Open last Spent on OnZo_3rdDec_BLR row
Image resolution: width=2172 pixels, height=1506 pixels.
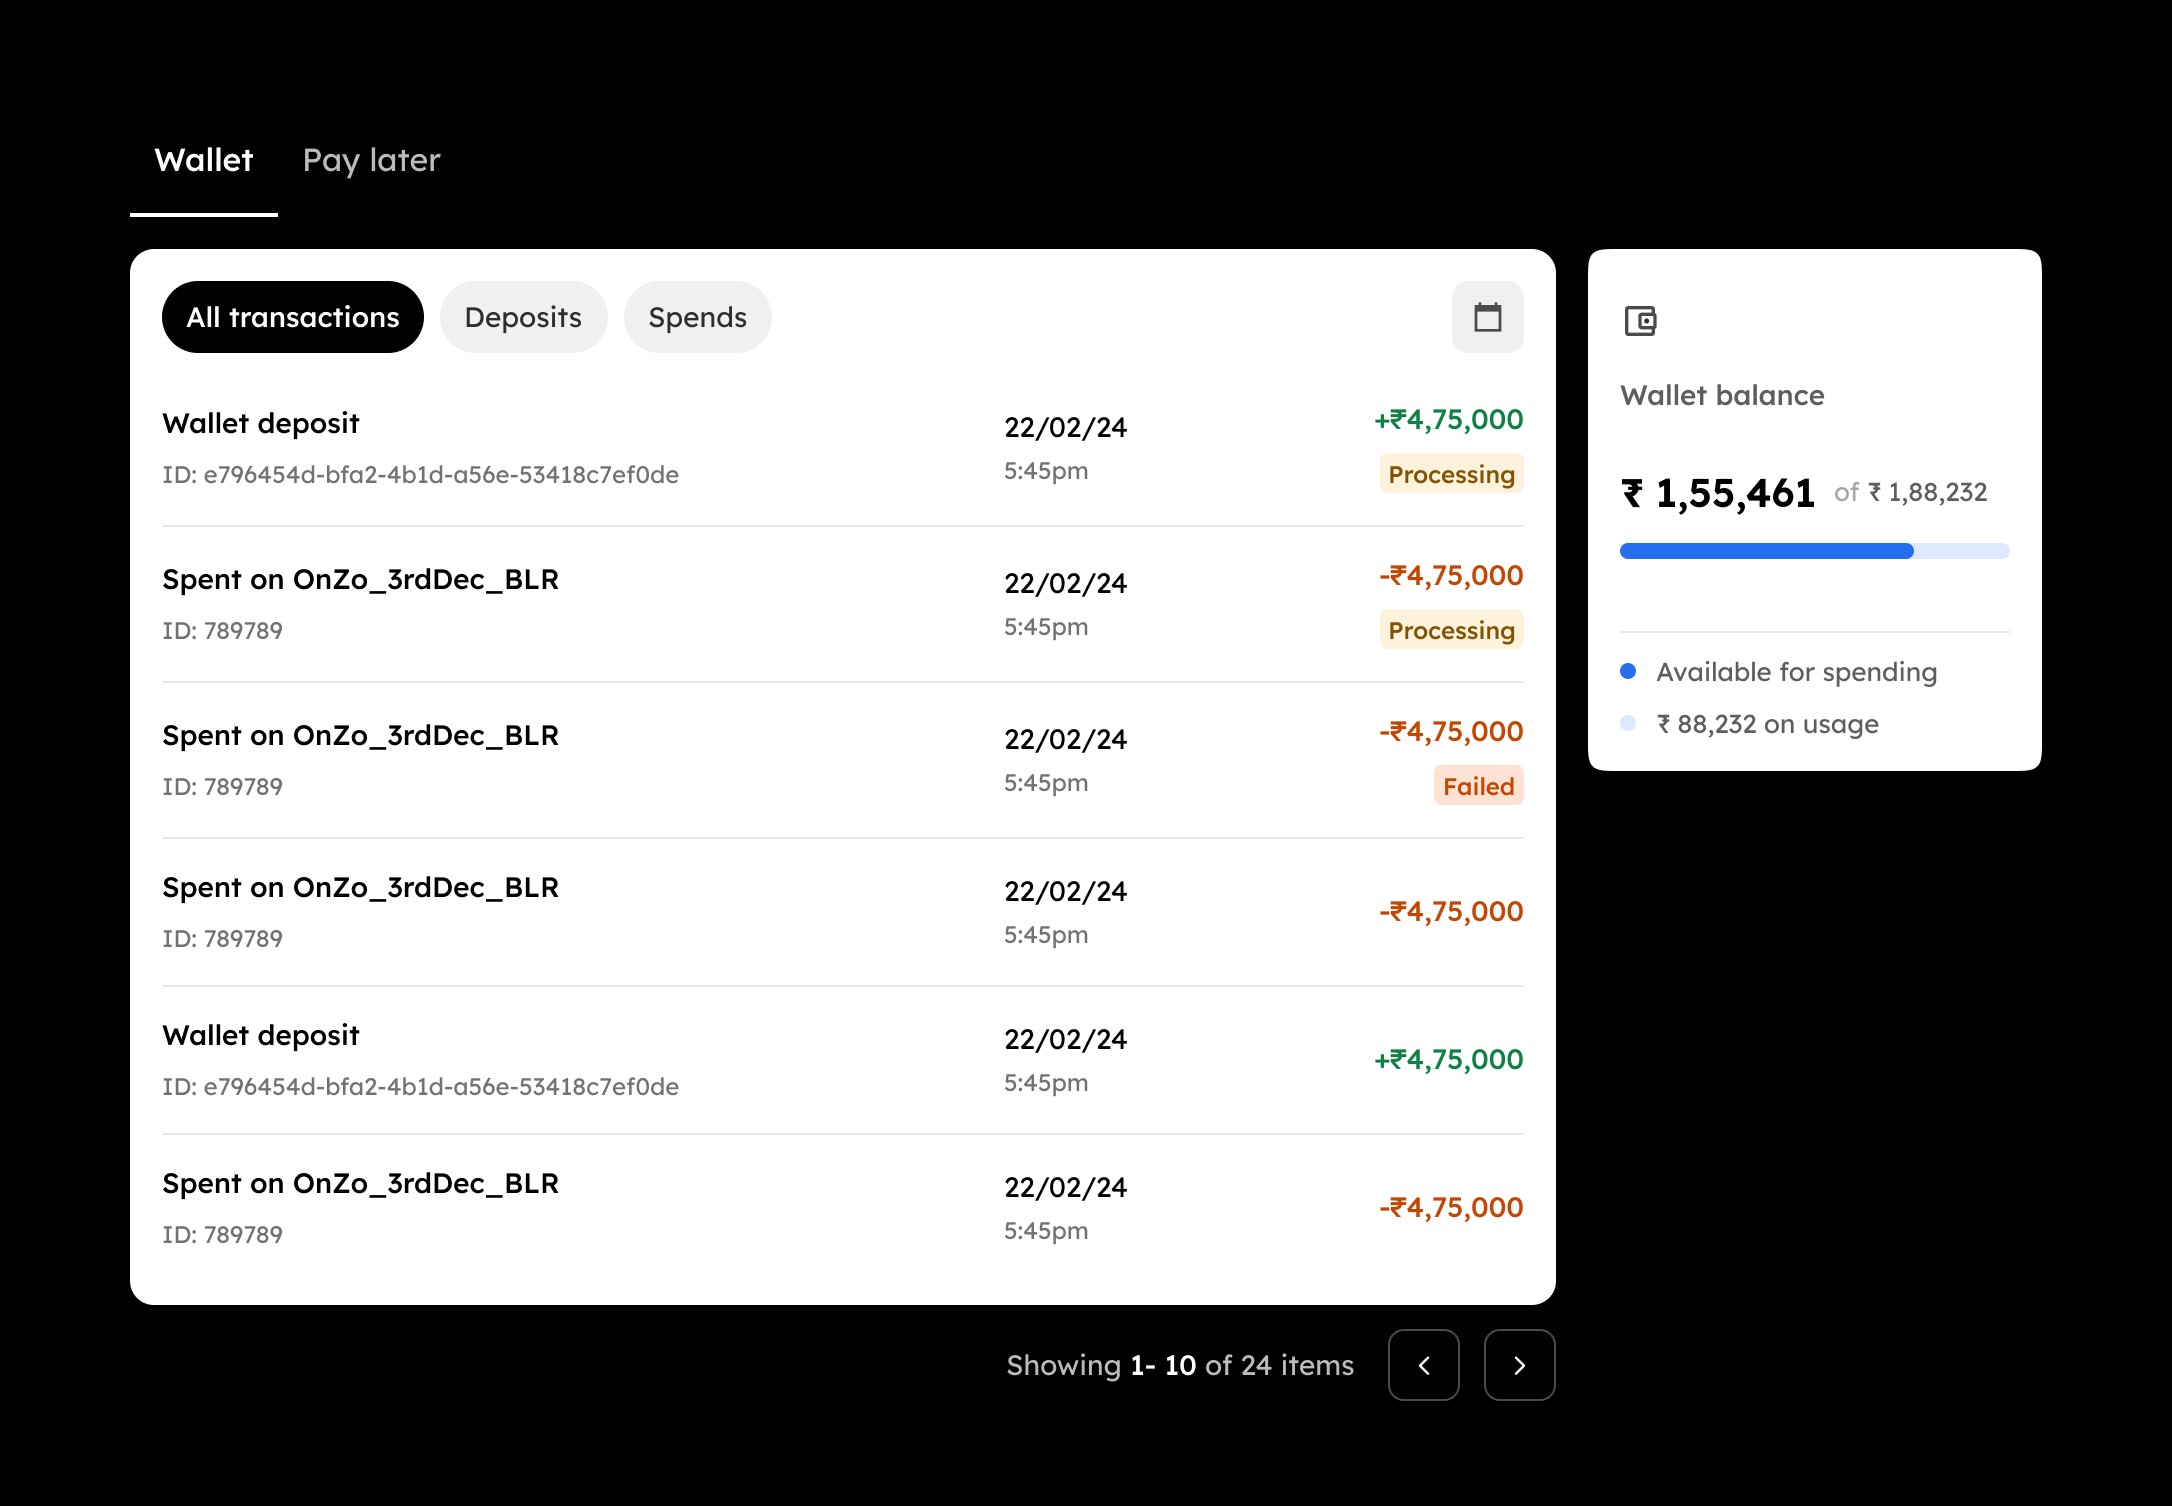(x=360, y=1184)
